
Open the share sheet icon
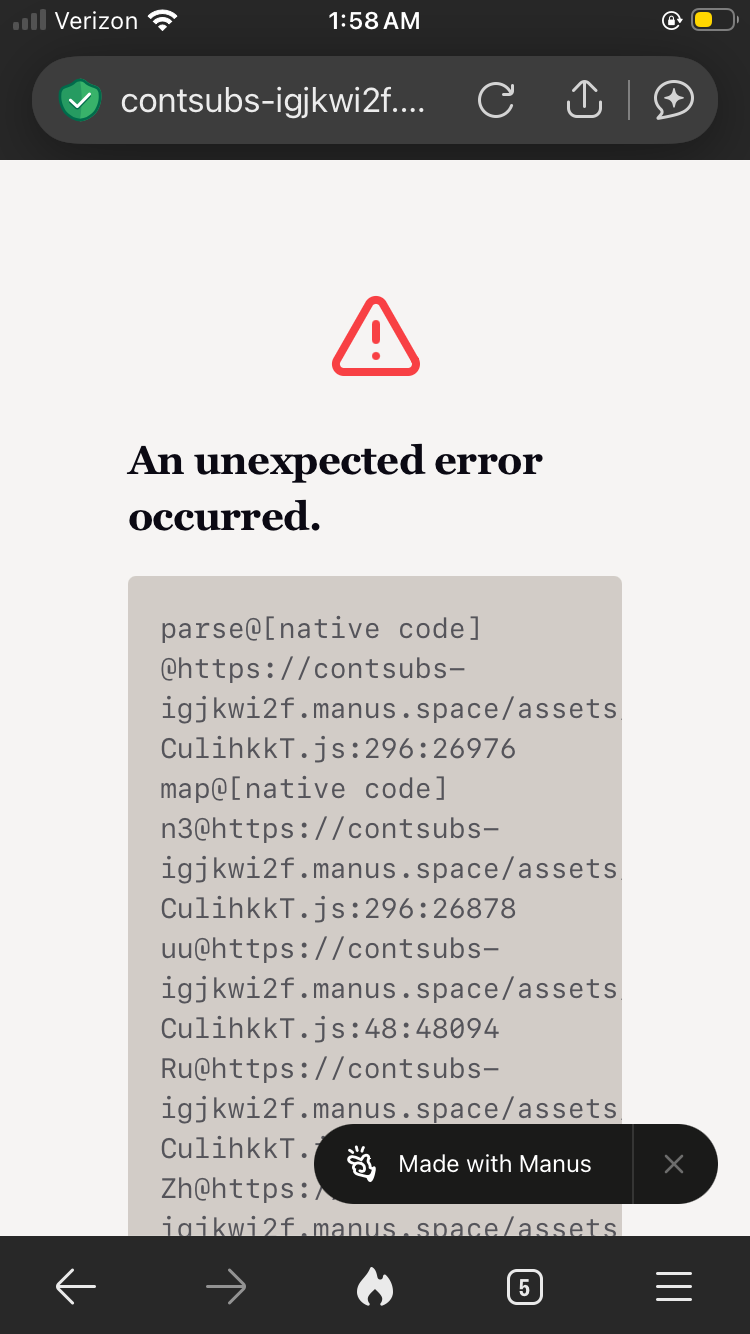tap(584, 99)
